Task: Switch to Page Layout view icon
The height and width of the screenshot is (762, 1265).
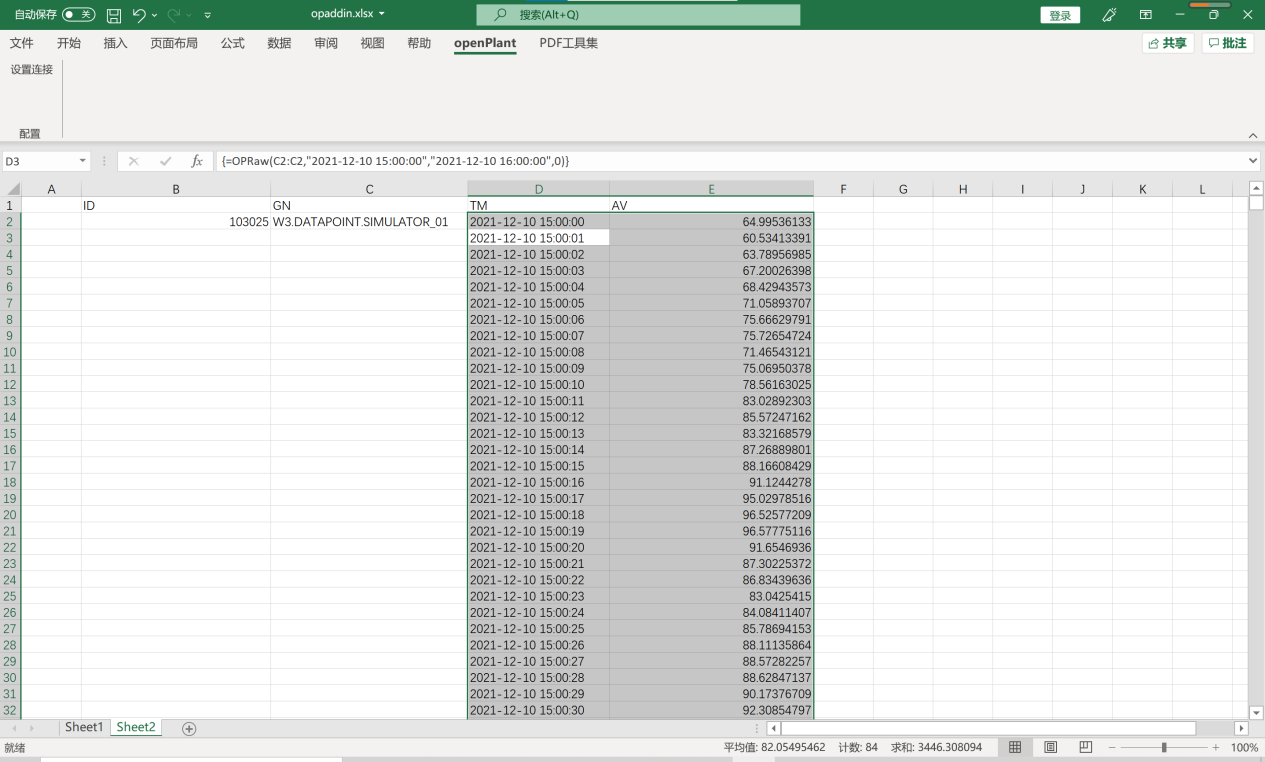Action: pyautogui.click(x=1051, y=747)
